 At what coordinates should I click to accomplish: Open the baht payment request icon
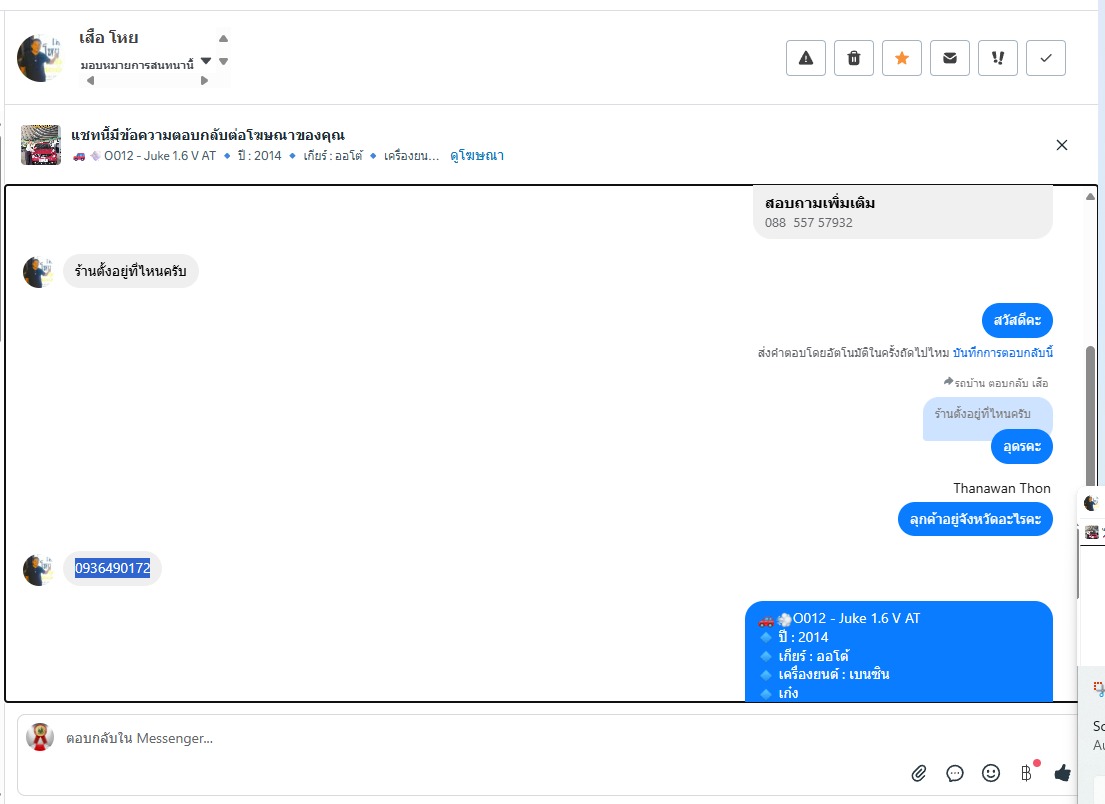[1027, 773]
